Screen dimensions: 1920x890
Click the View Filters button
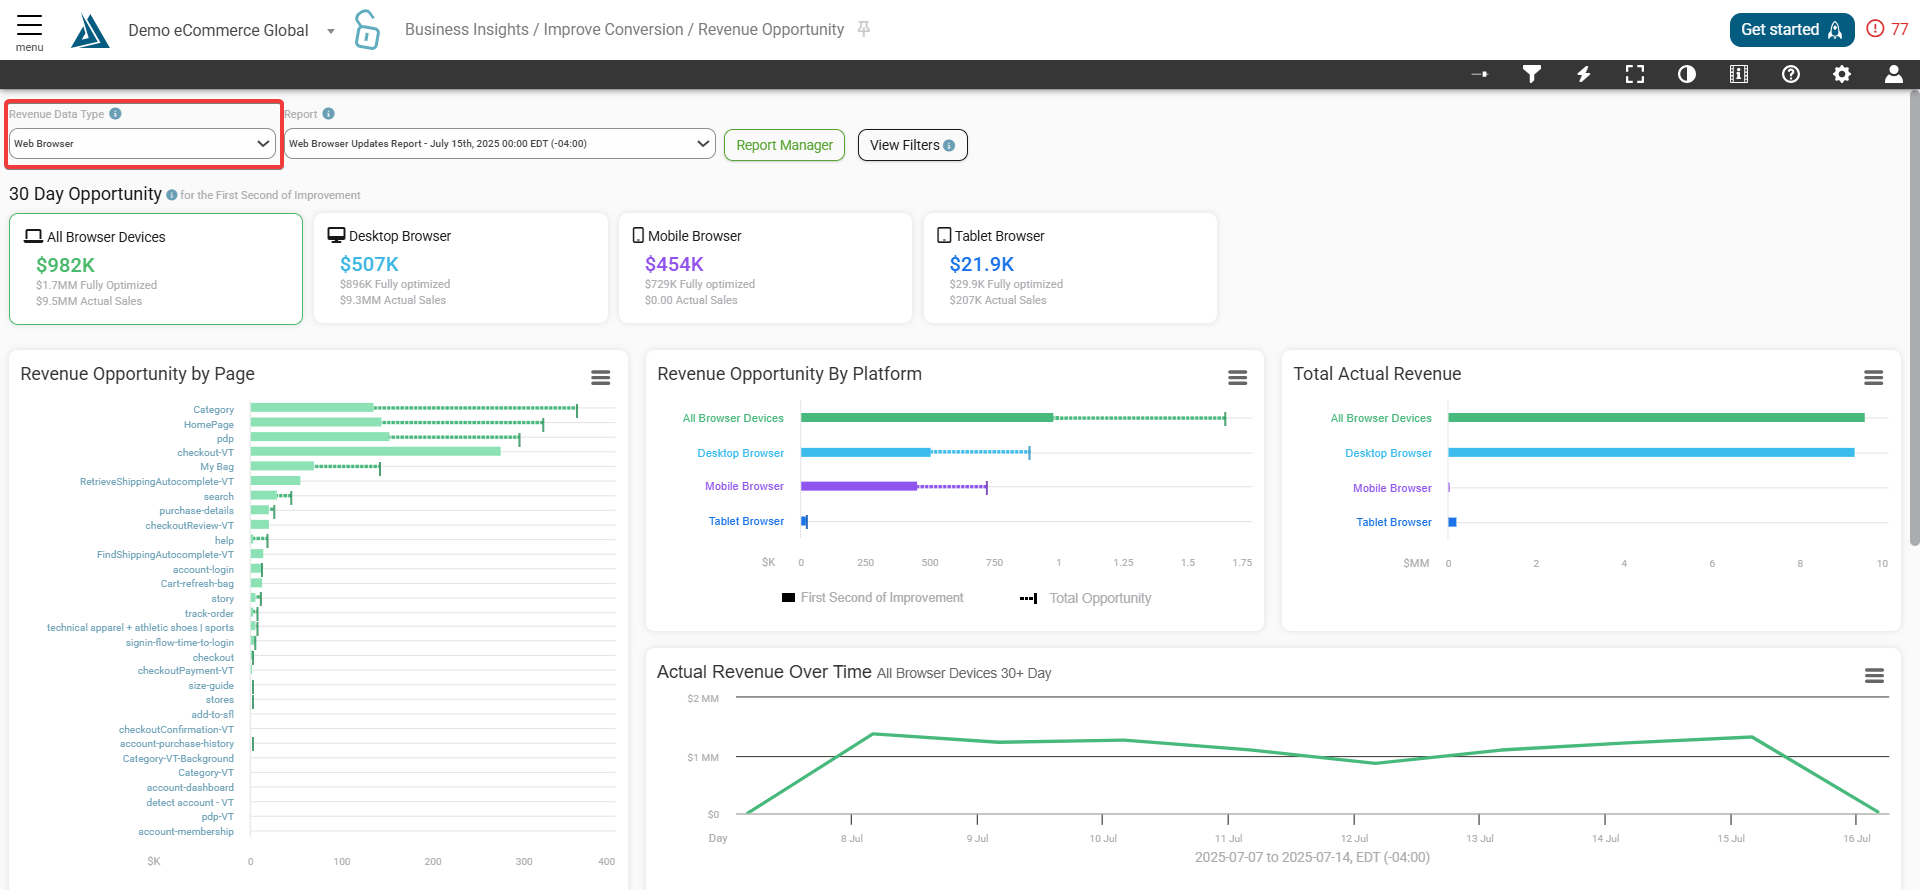pyautogui.click(x=912, y=145)
